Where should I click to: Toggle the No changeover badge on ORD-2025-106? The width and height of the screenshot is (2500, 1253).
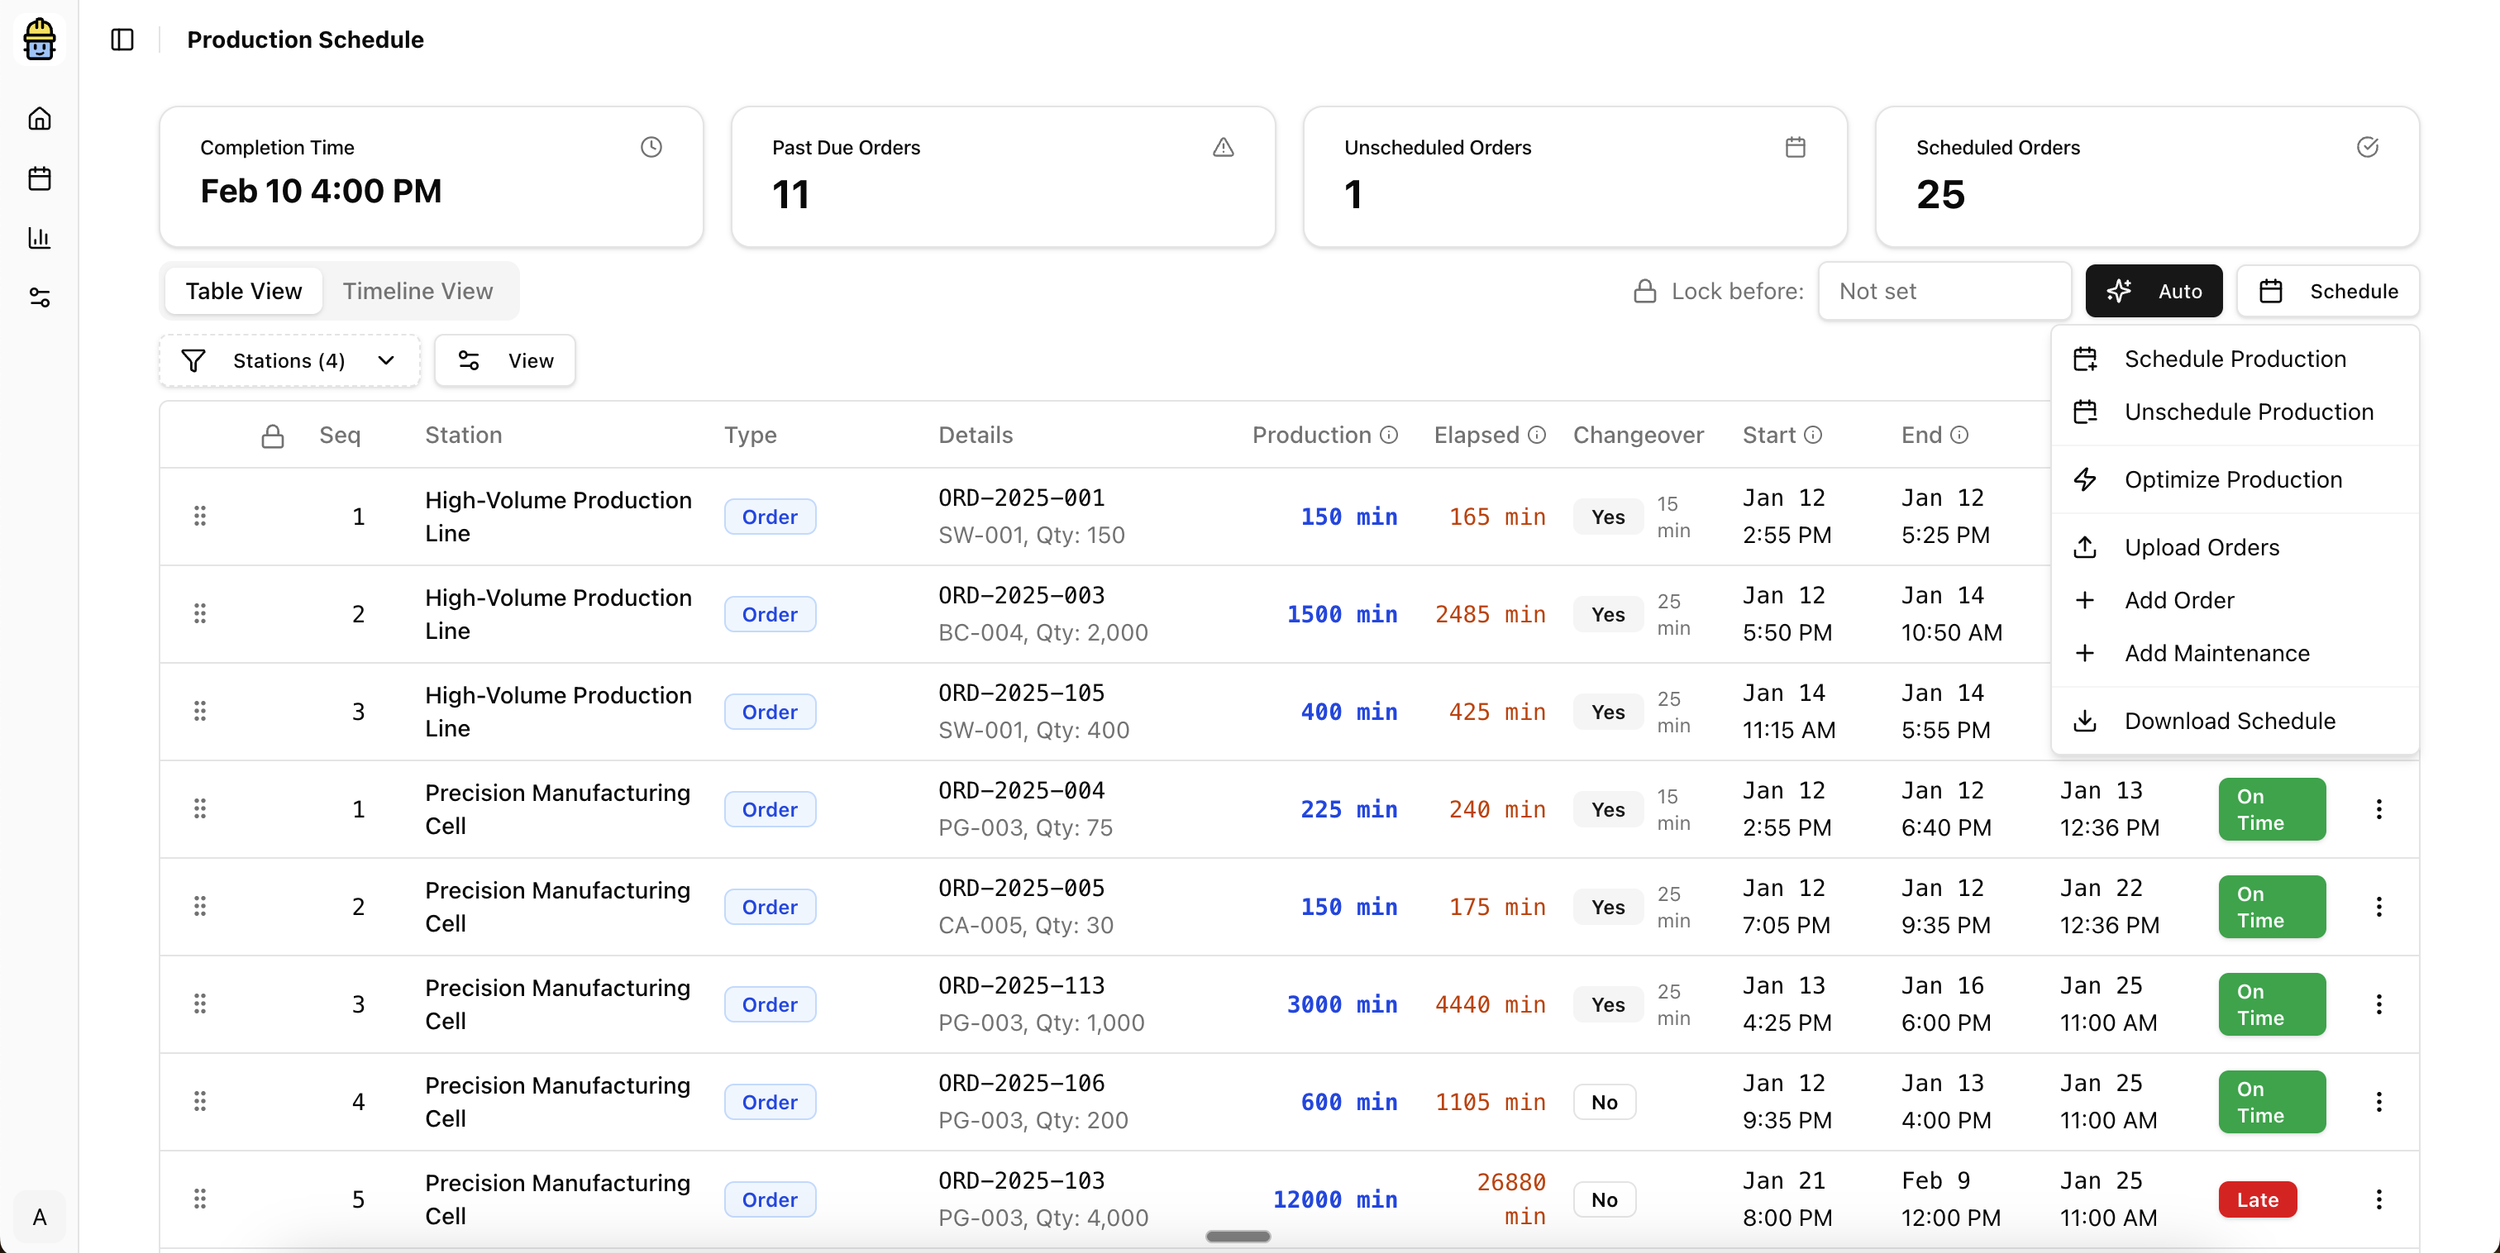click(x=1604, y=1101)
